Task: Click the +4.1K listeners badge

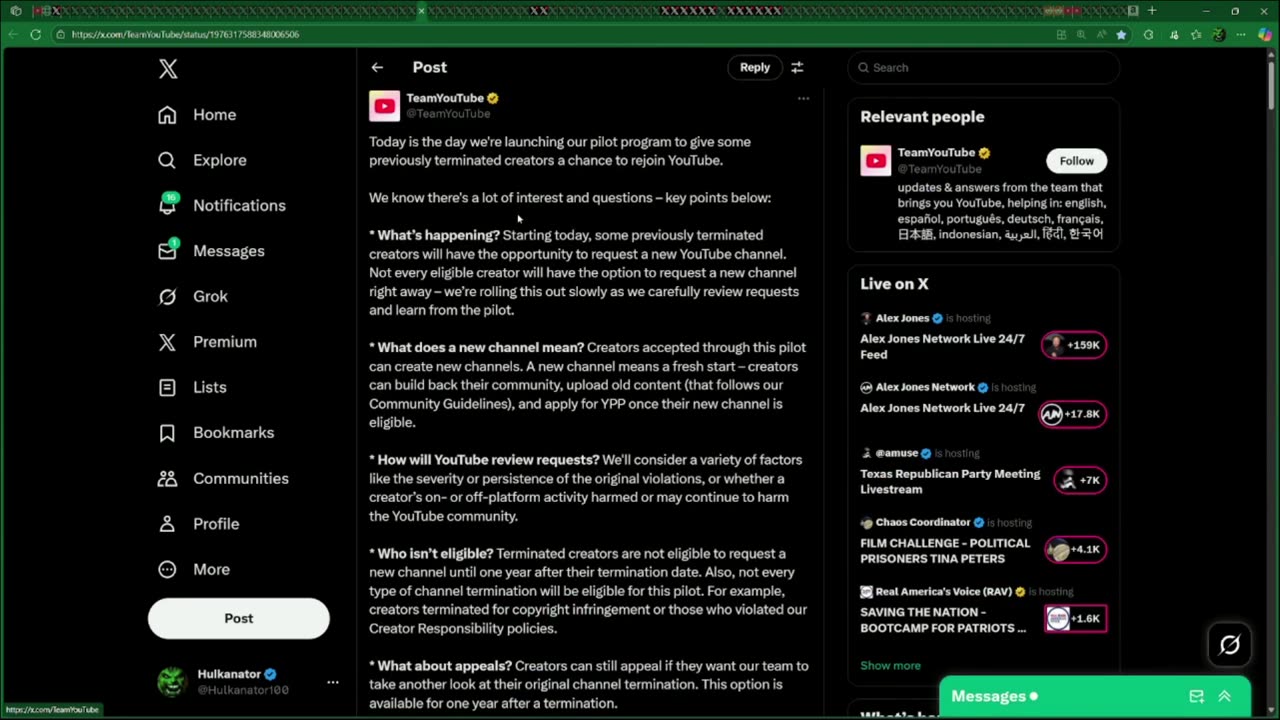Action: 1075,549
